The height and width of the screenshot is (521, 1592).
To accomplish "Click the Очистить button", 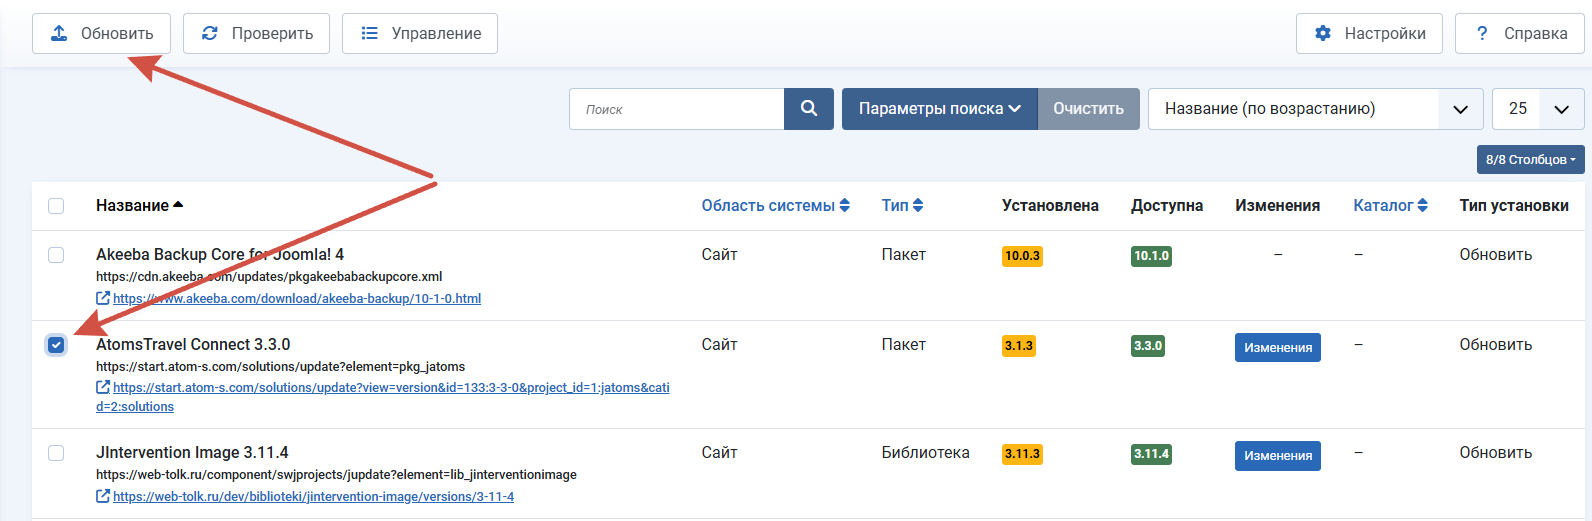I will [1088, 109].
